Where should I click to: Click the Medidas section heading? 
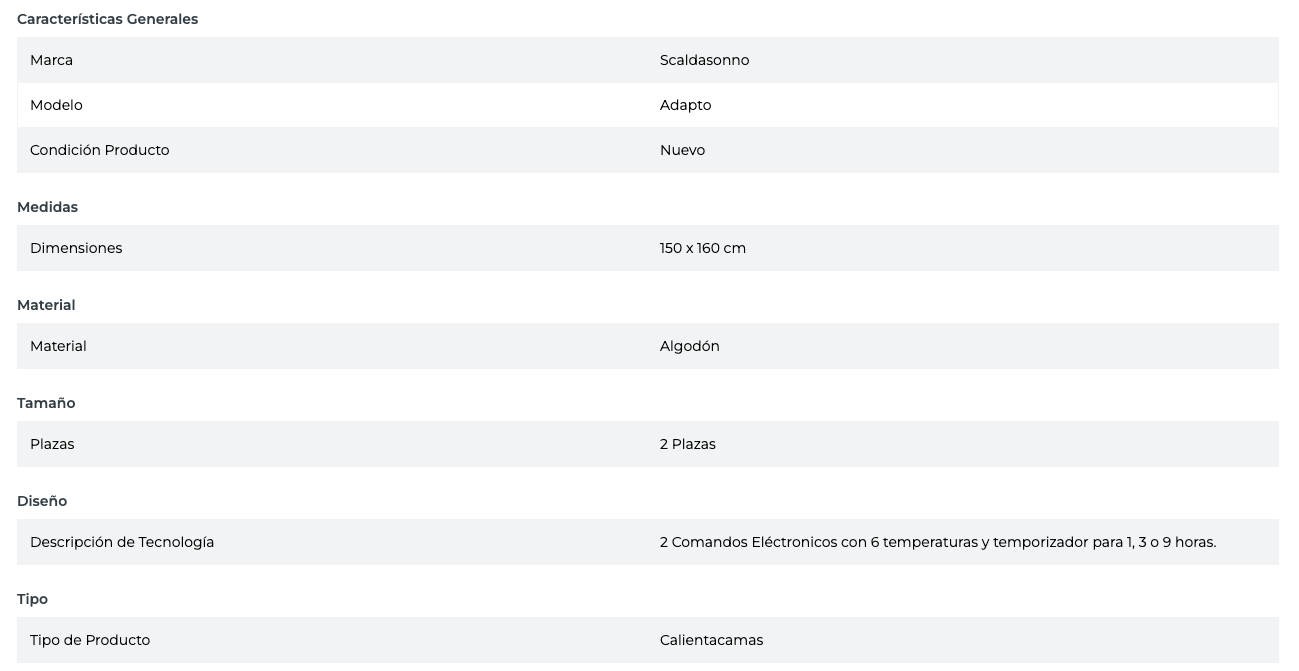[47, 207]
